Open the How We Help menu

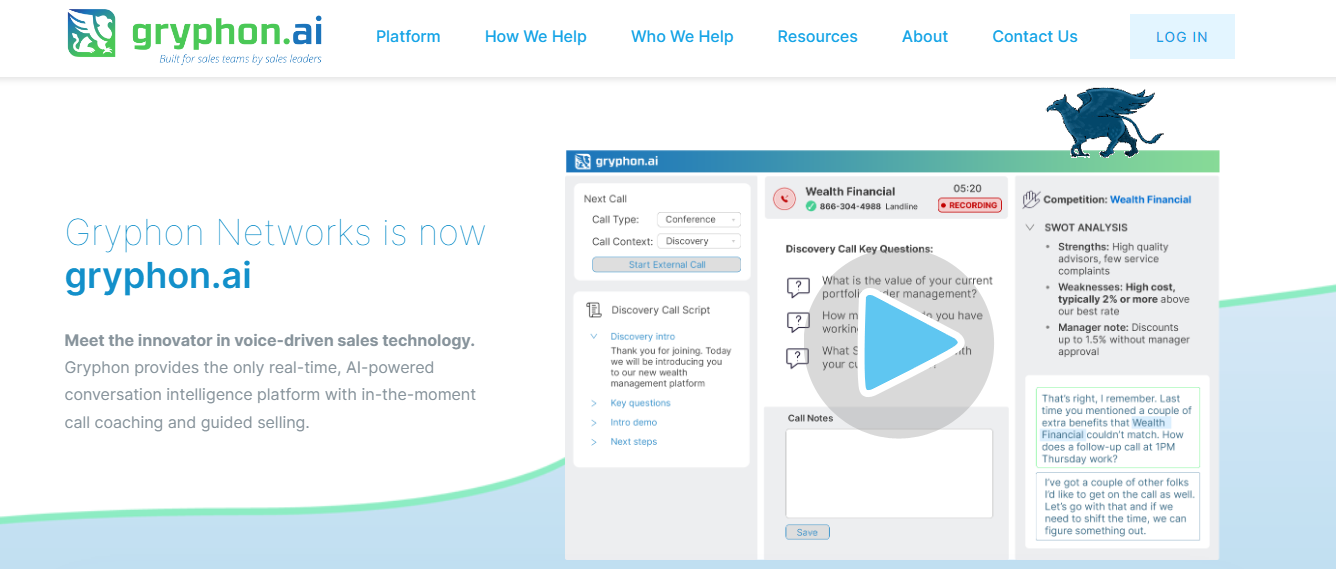tap(536, 37)
